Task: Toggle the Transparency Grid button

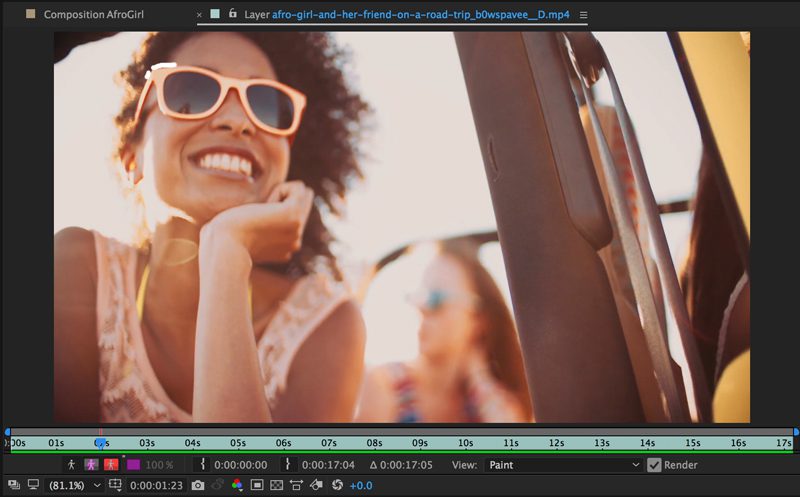Action: pyautogui.click(x=277, y=485)
